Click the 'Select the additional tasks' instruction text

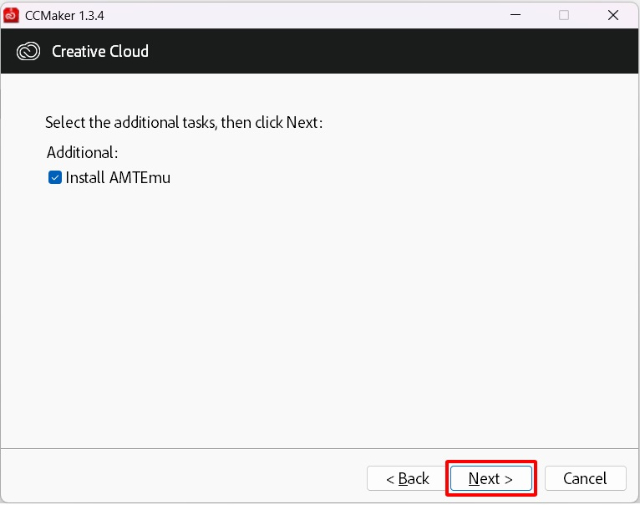coord(184,122)
